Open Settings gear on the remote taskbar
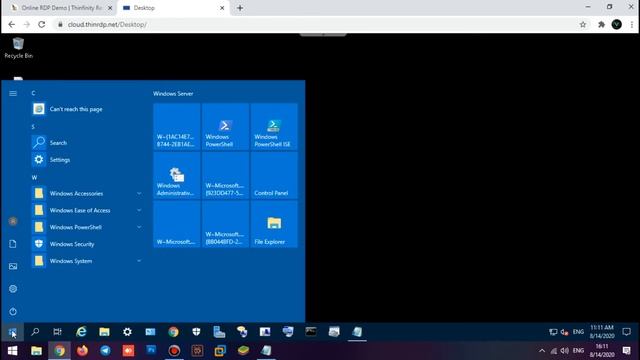 127,332
